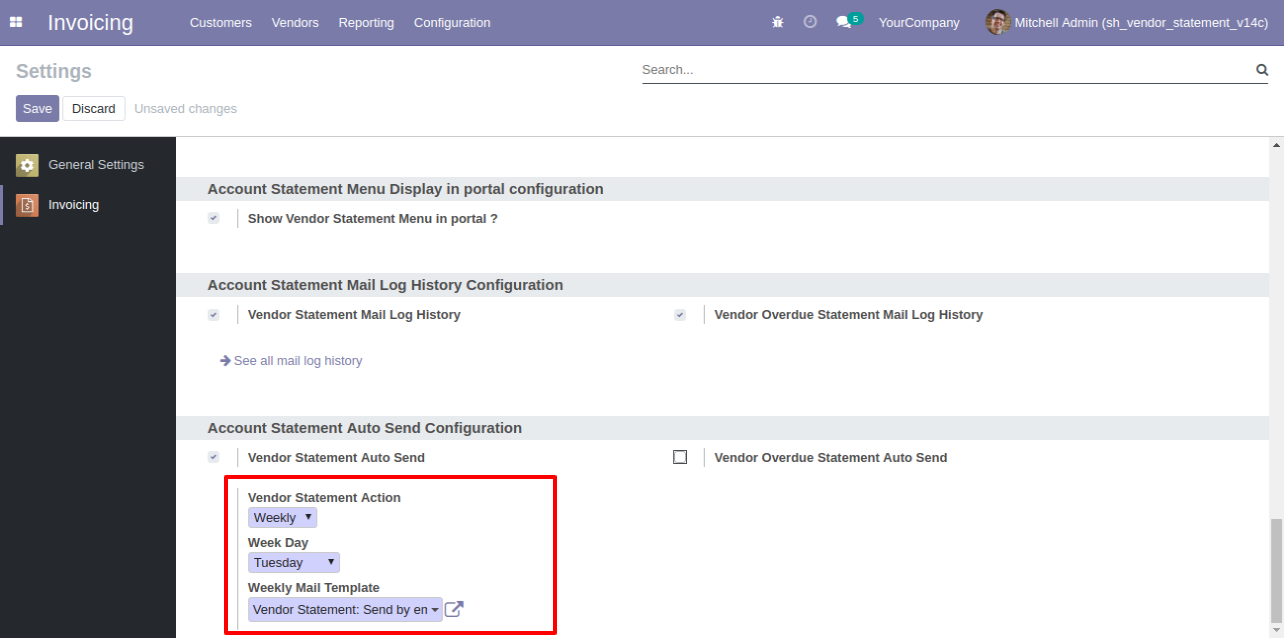
Task: Uncheck Vendor Statement Auto Send checkbox
Action: point(213,458)
